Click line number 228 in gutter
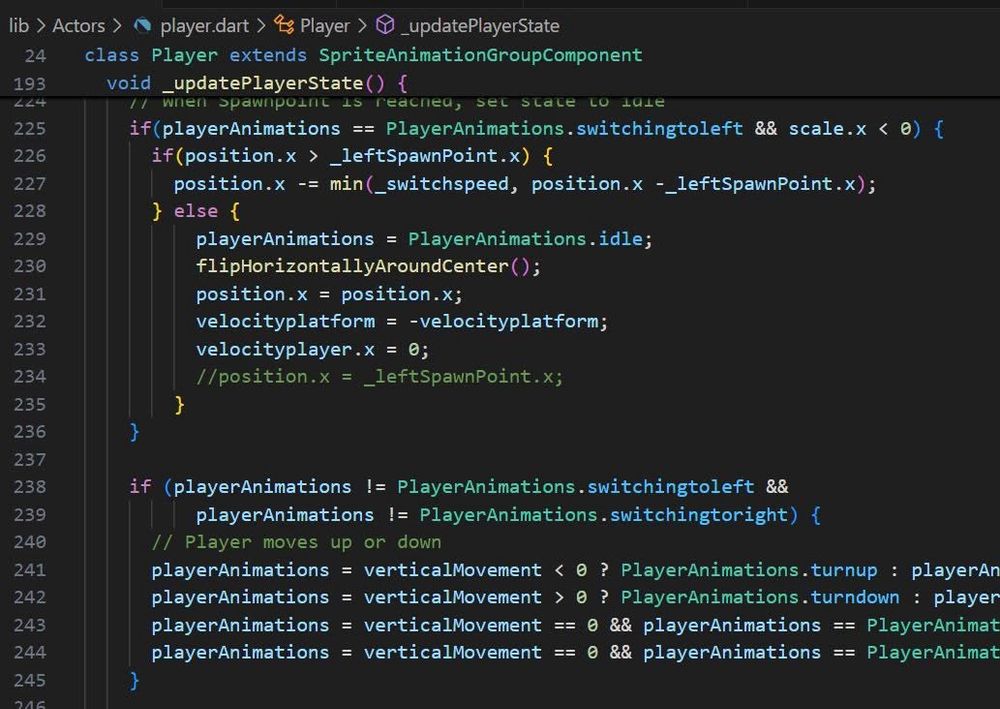The height and width of the screenshot is (709, 1000). pyautogui.click(x=30, y=211)
